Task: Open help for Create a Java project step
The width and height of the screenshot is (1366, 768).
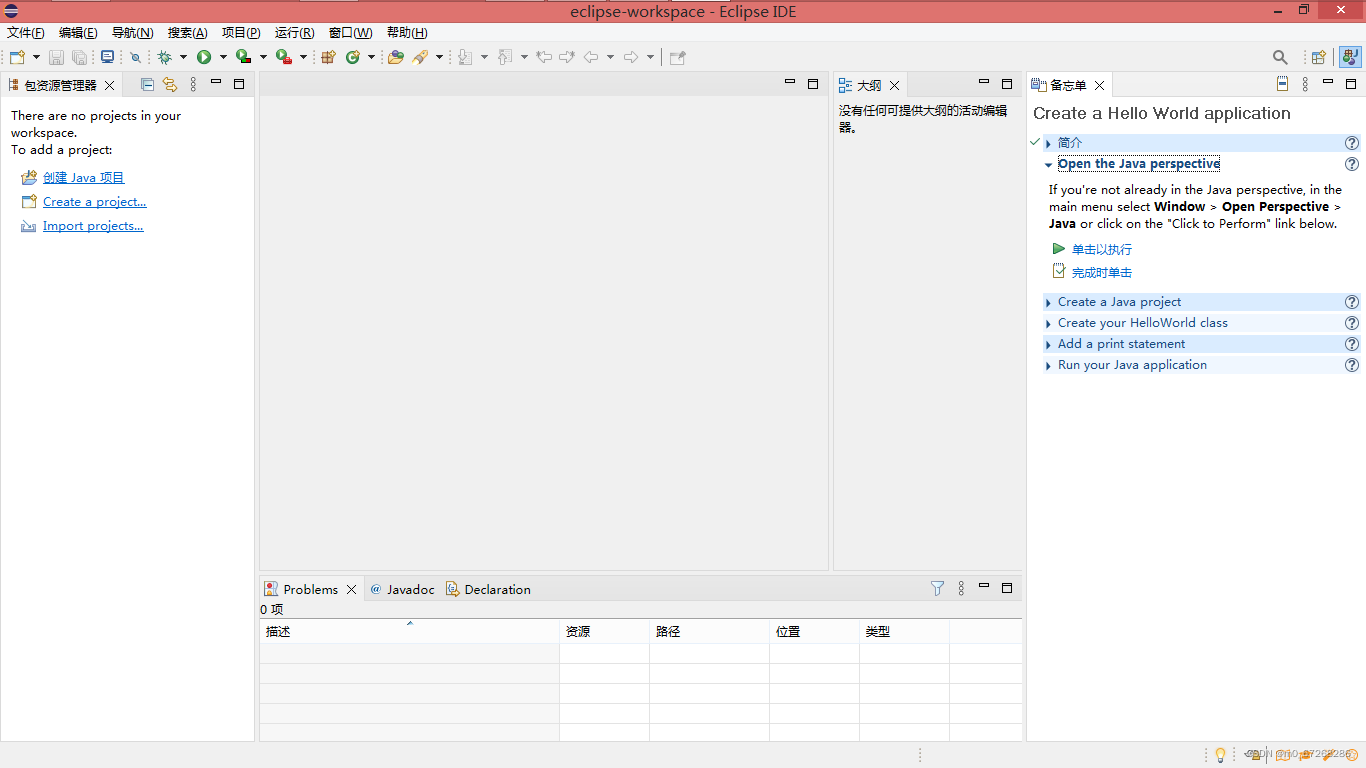Action: tap(1352, 302)
